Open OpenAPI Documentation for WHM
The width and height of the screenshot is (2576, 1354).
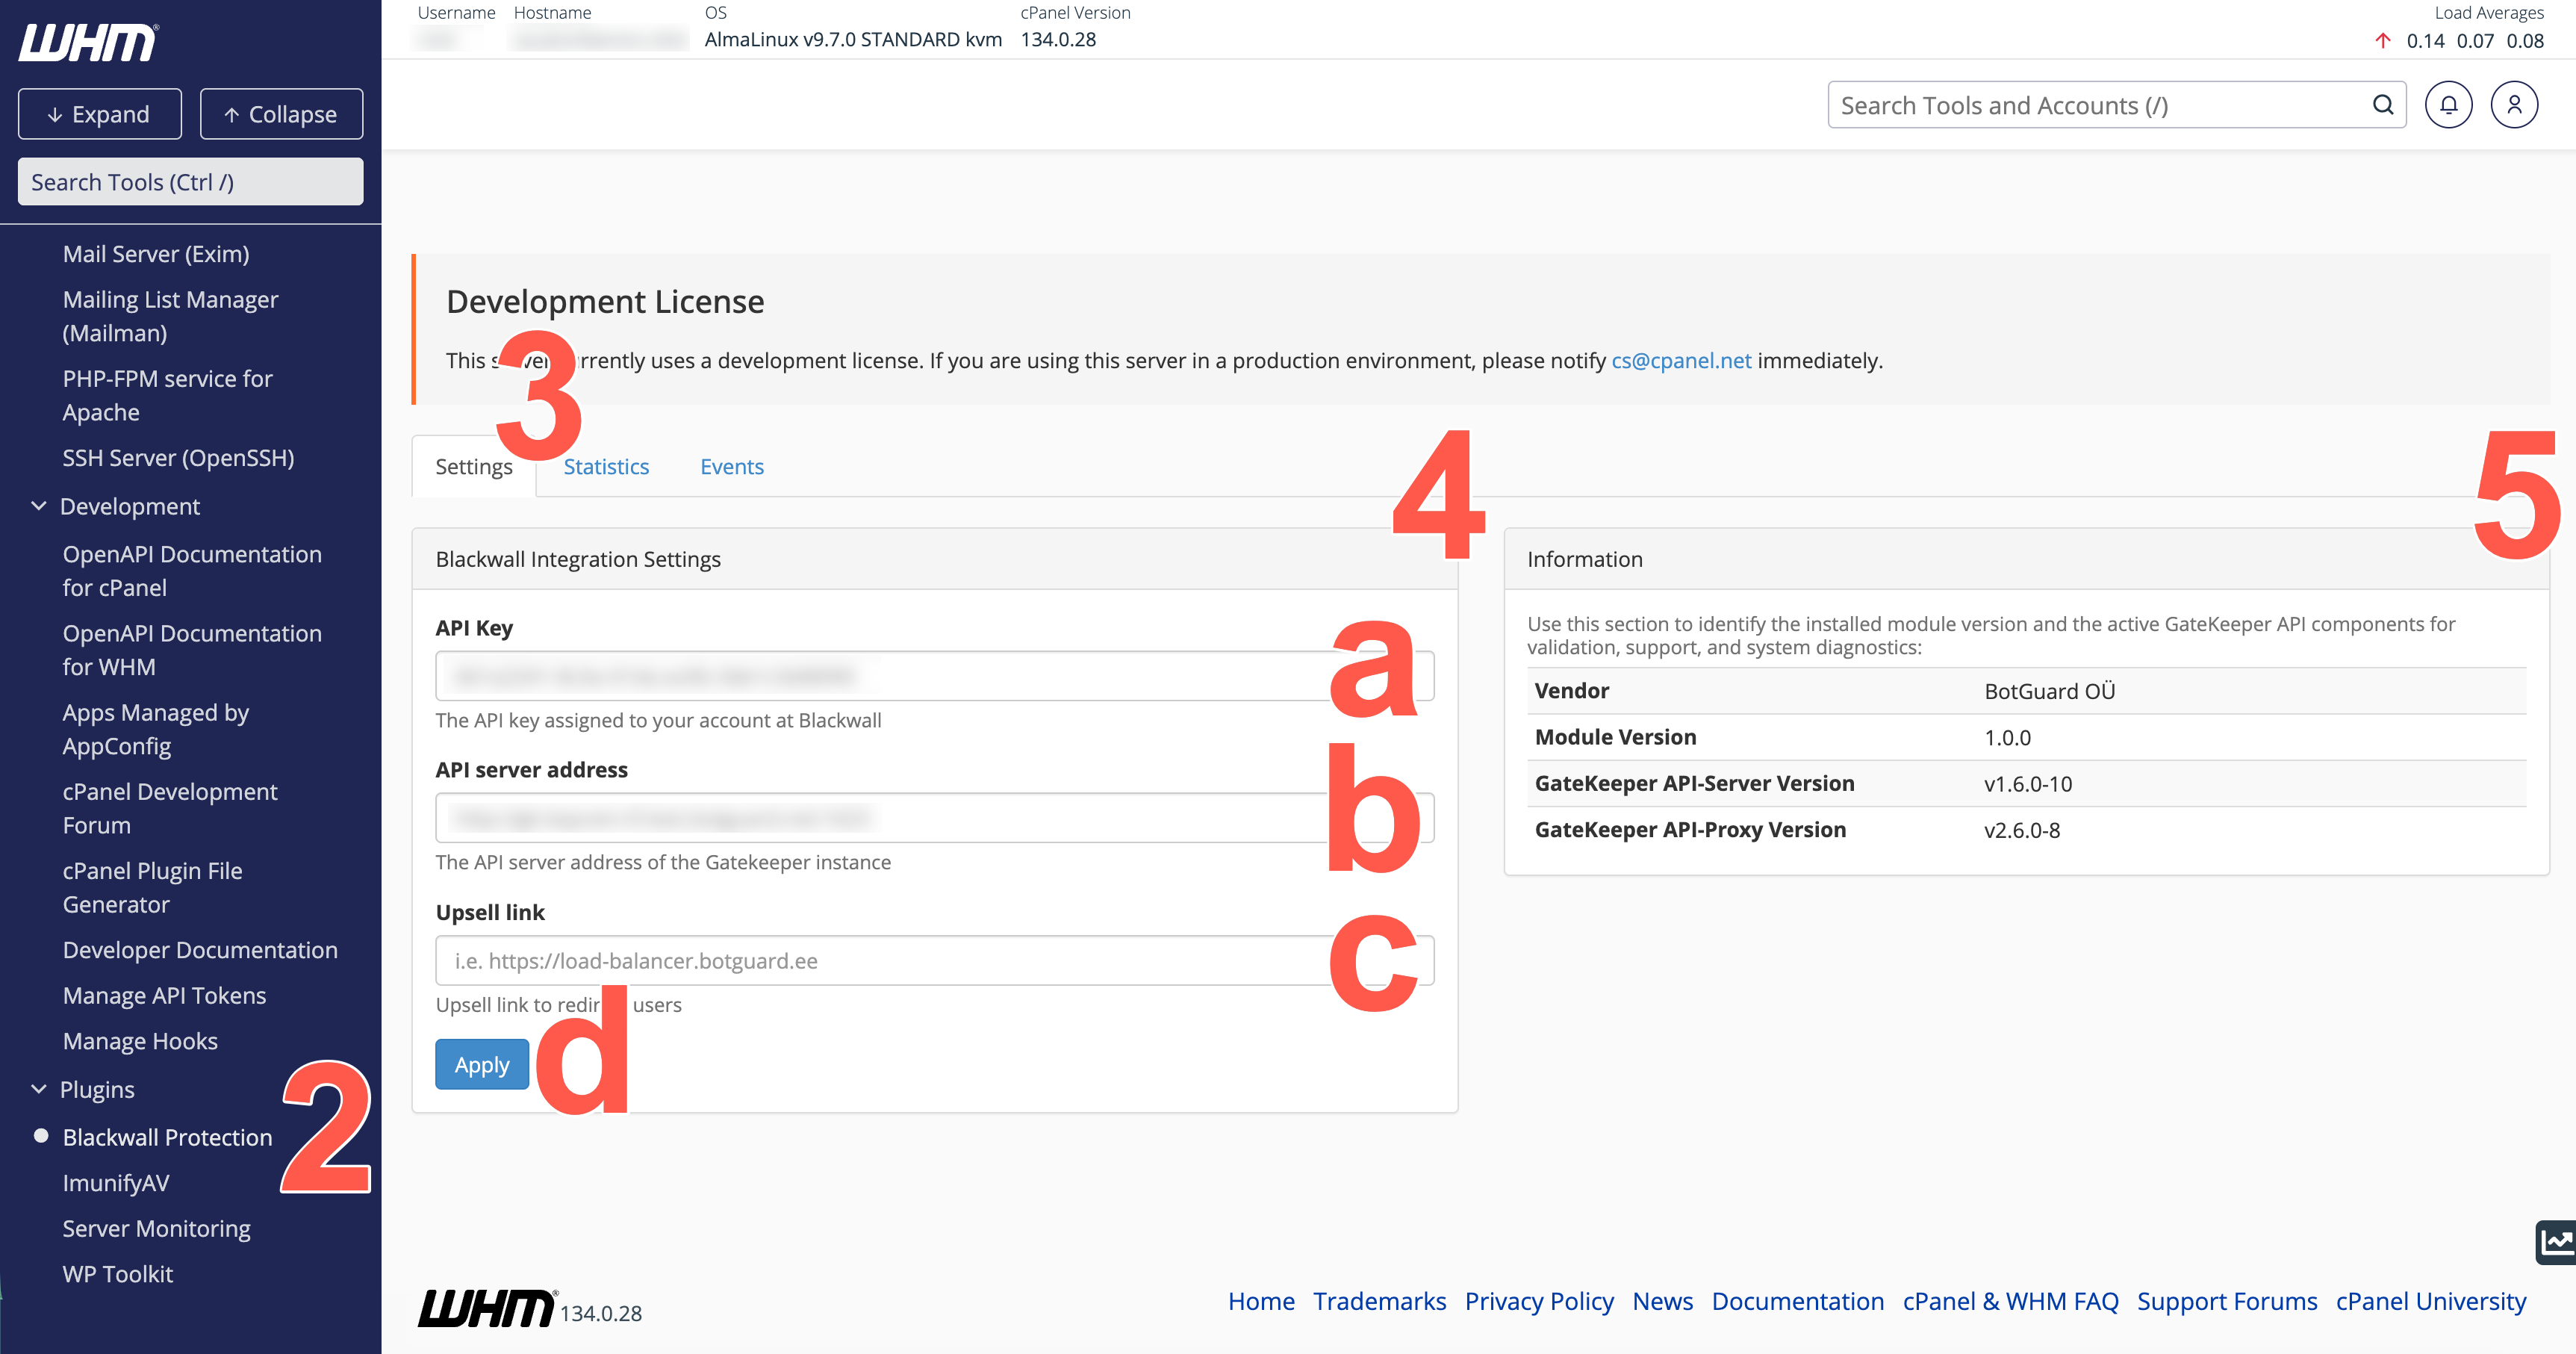[x=192, y=650]
